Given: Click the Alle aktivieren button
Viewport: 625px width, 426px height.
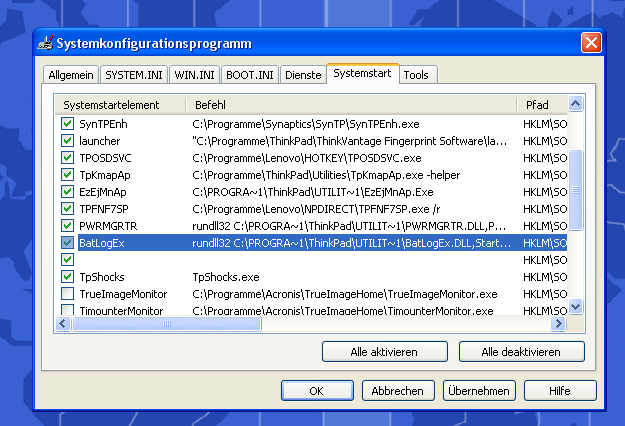Looking at the screenshot, I should tap(385, 352).
